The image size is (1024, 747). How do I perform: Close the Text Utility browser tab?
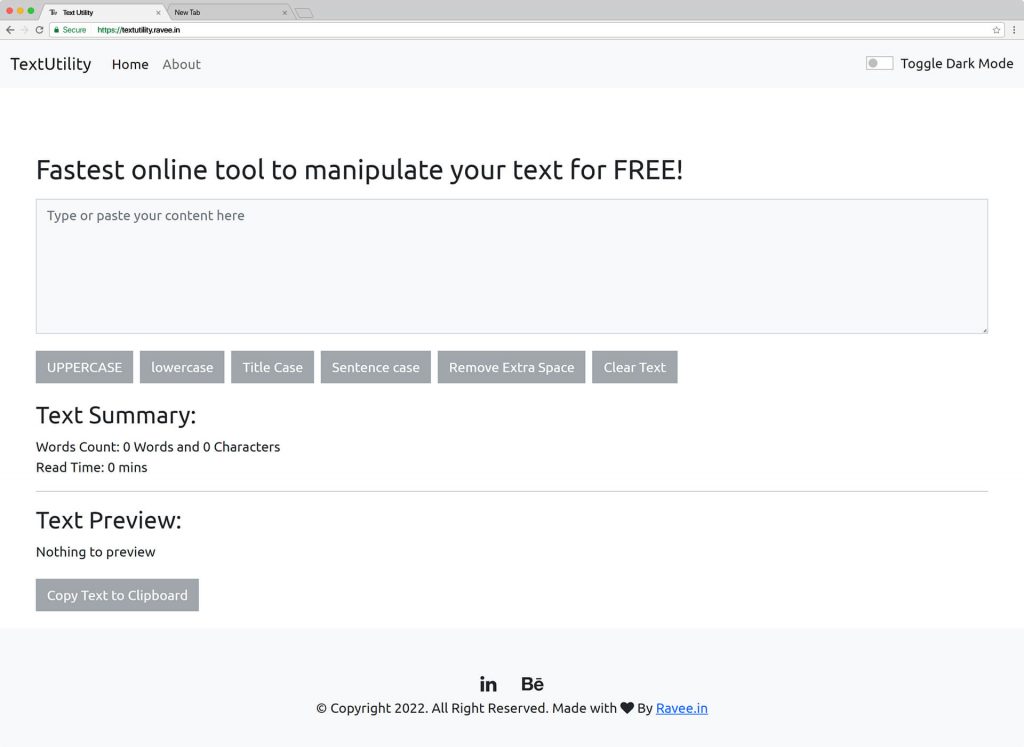(x=158, y=13)
